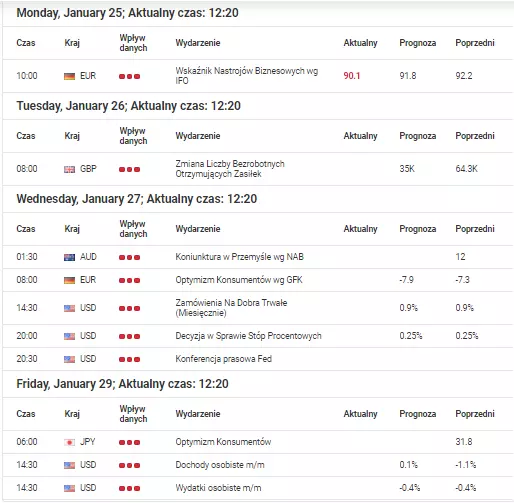514x503 pixels.
Task: Click the Australian flag next to AUD
Action: tap(69, 257)
